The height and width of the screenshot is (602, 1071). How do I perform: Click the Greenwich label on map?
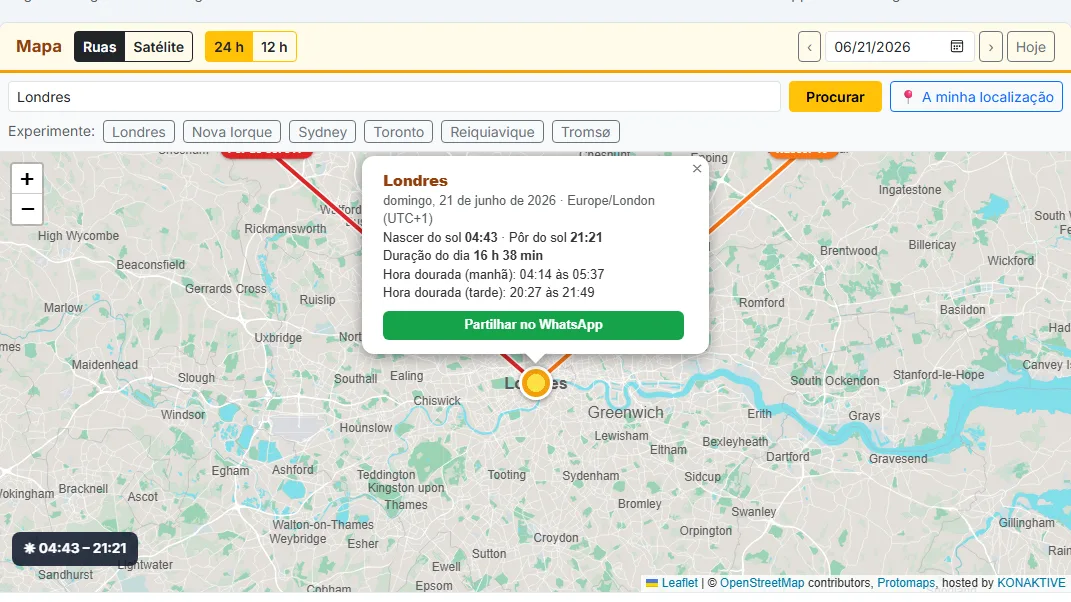(626, 413)
